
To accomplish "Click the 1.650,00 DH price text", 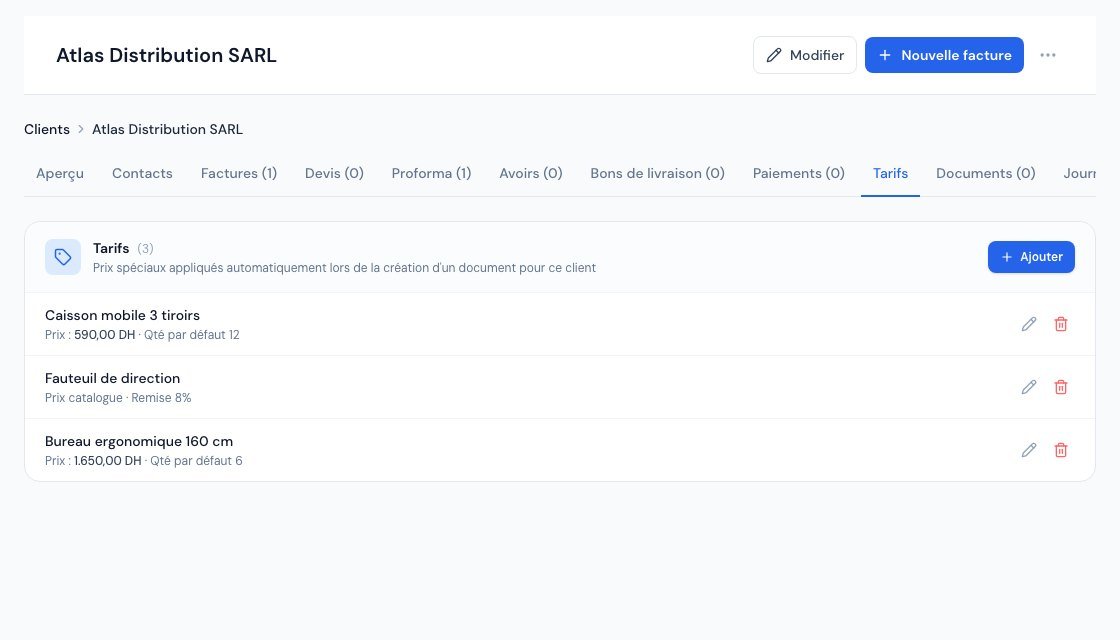I will tap(108, 461).
